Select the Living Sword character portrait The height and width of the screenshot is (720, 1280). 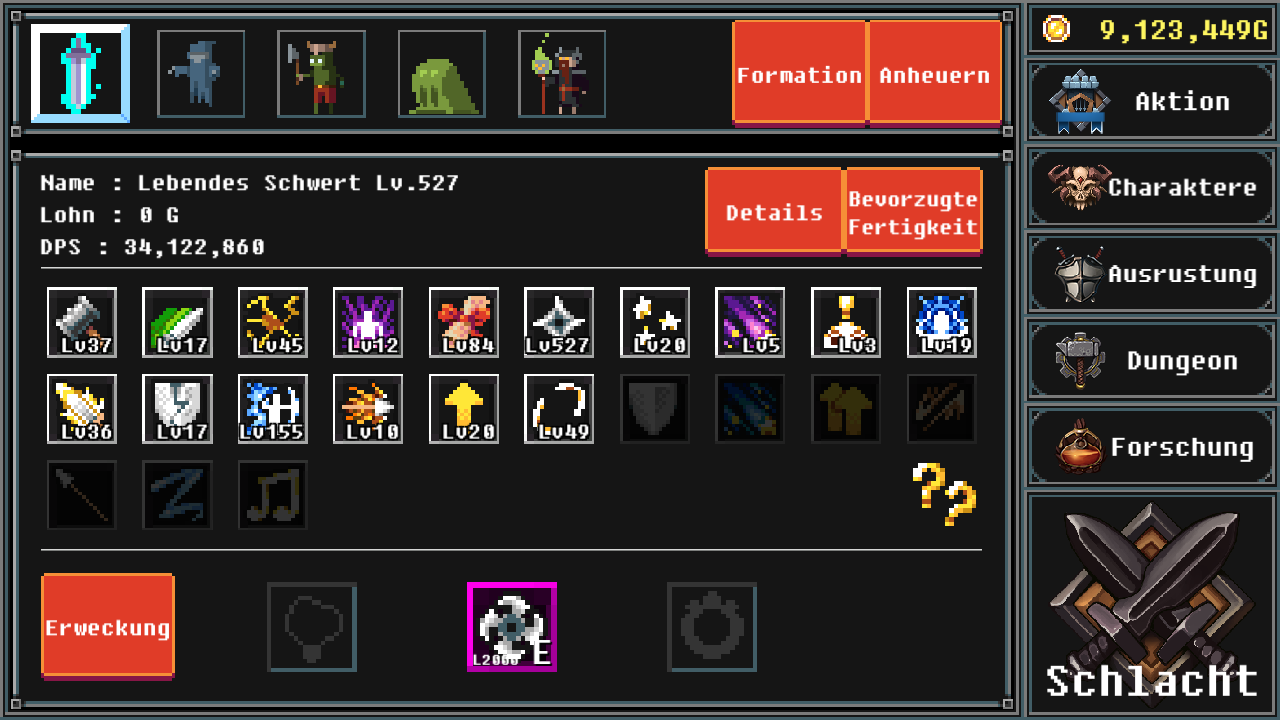80,73
